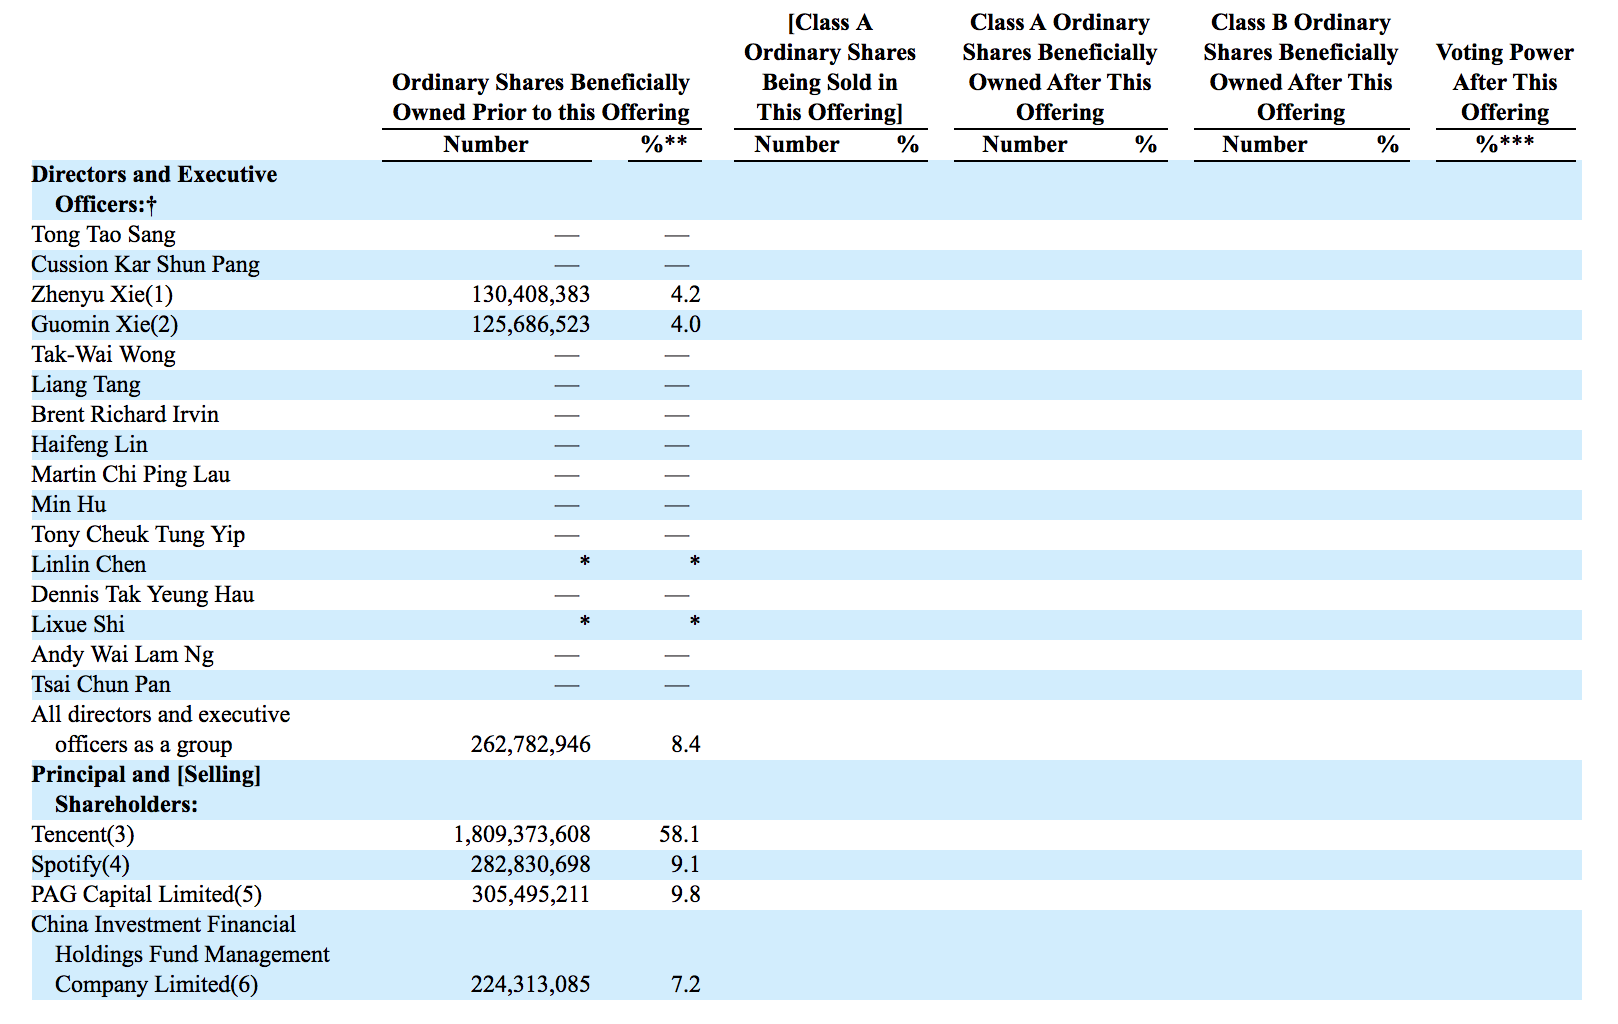Click 'Class A Ordinary Shares Beneficially Owned' header
Screen dimensions: 1618x1024
1060,68
